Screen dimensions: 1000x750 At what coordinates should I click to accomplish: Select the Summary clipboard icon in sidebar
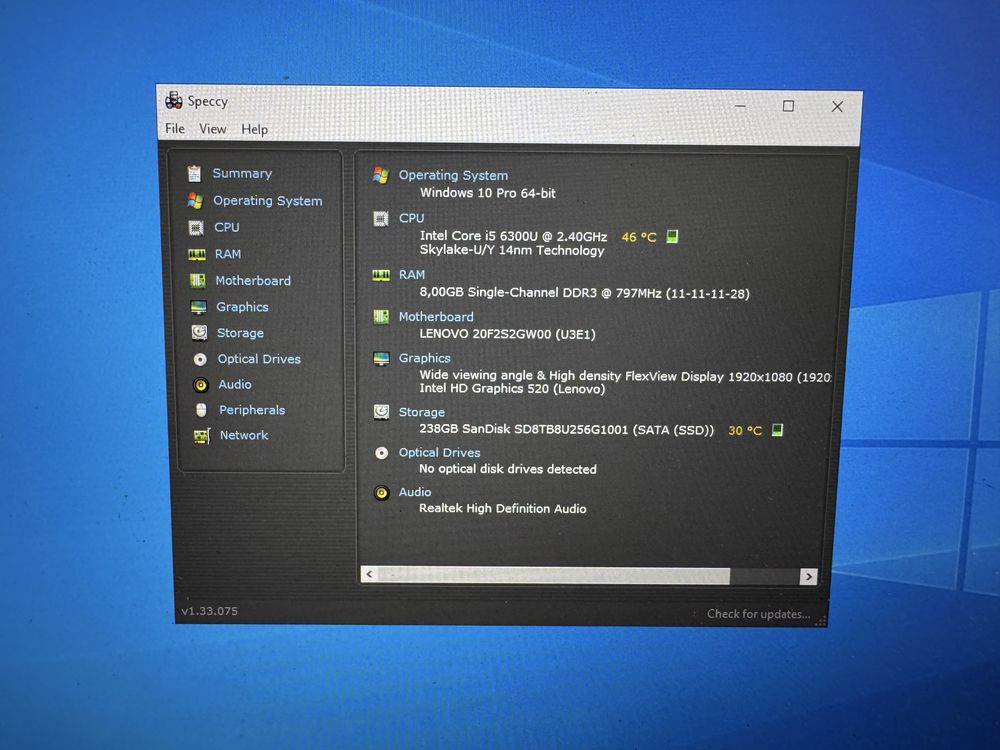(x=194, y=173)
